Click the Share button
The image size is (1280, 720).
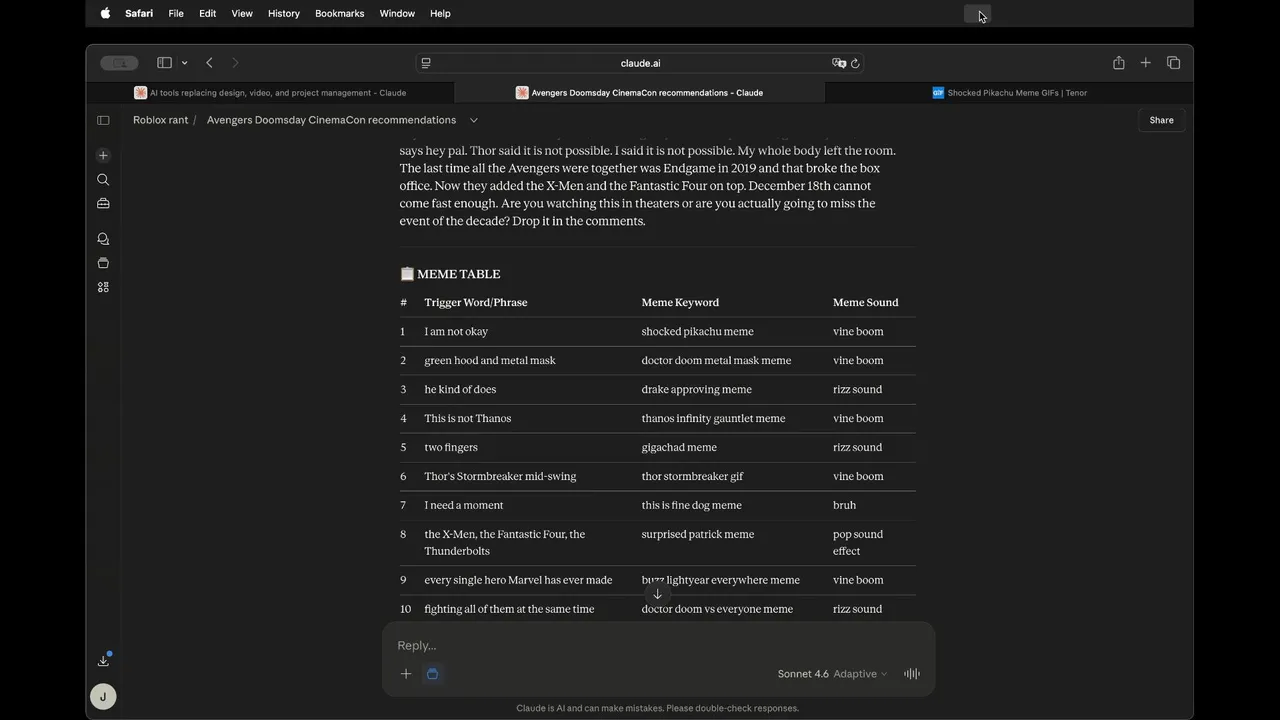(1161, 120)
